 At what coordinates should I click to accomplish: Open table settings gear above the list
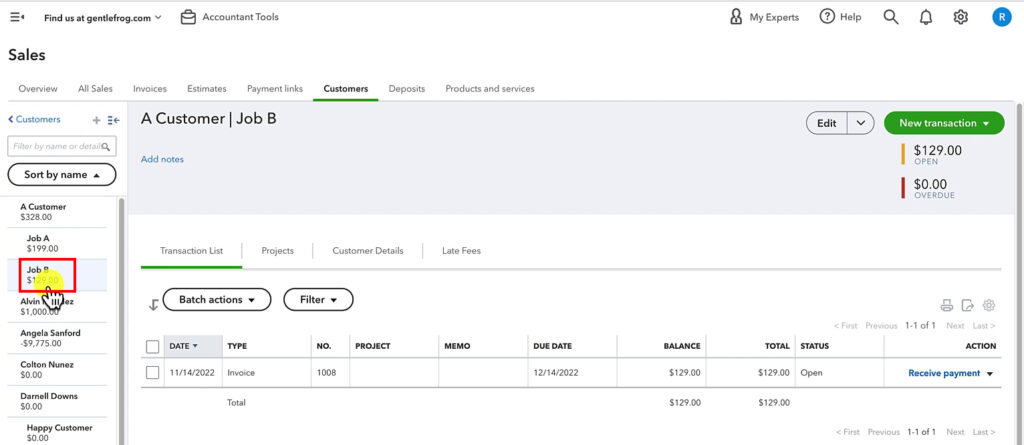point(989,306)
